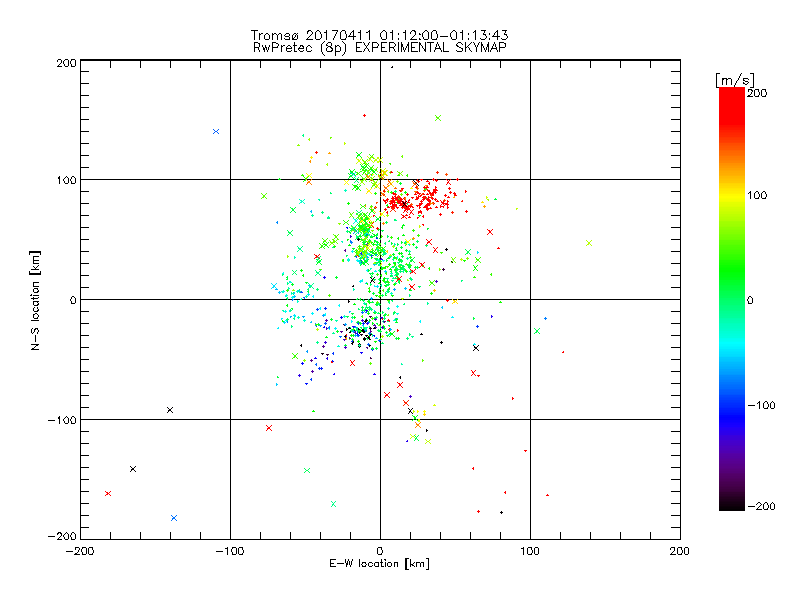Click the '200' label on the colorbar

coord(757,93)
